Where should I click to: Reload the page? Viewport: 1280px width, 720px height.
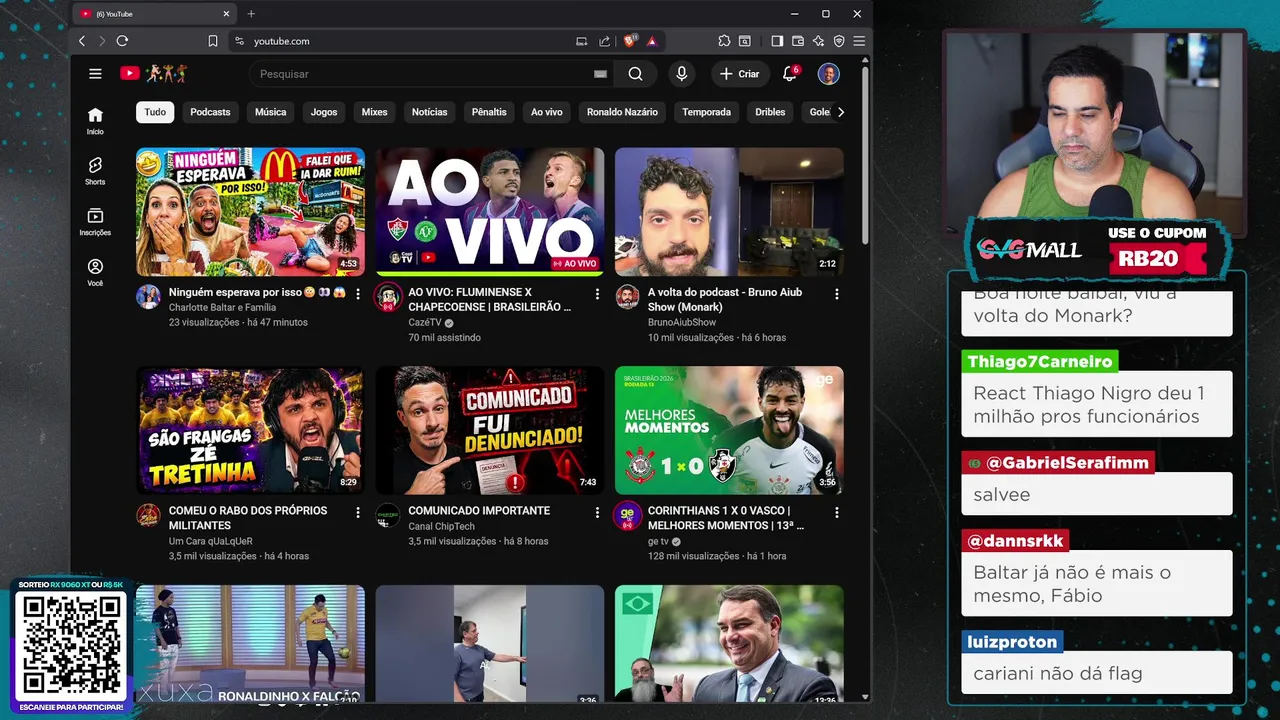(122, 41)
